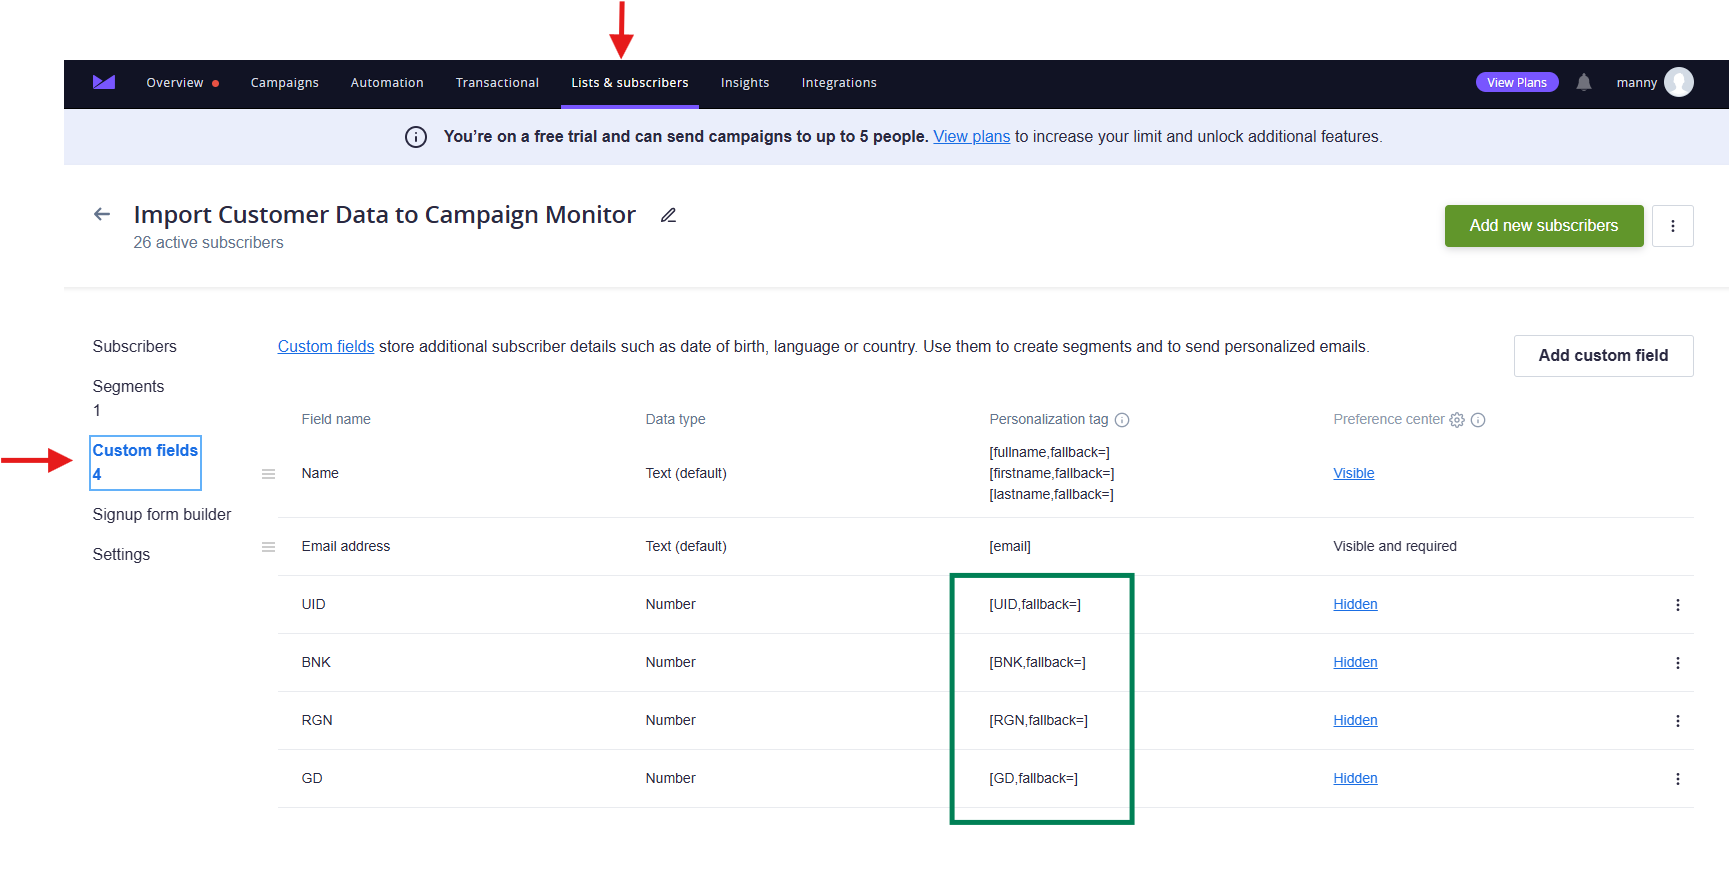This screenshot has height=874, width=1729.
Task: Click Add new subscribers button
Action: (1544, 226)
